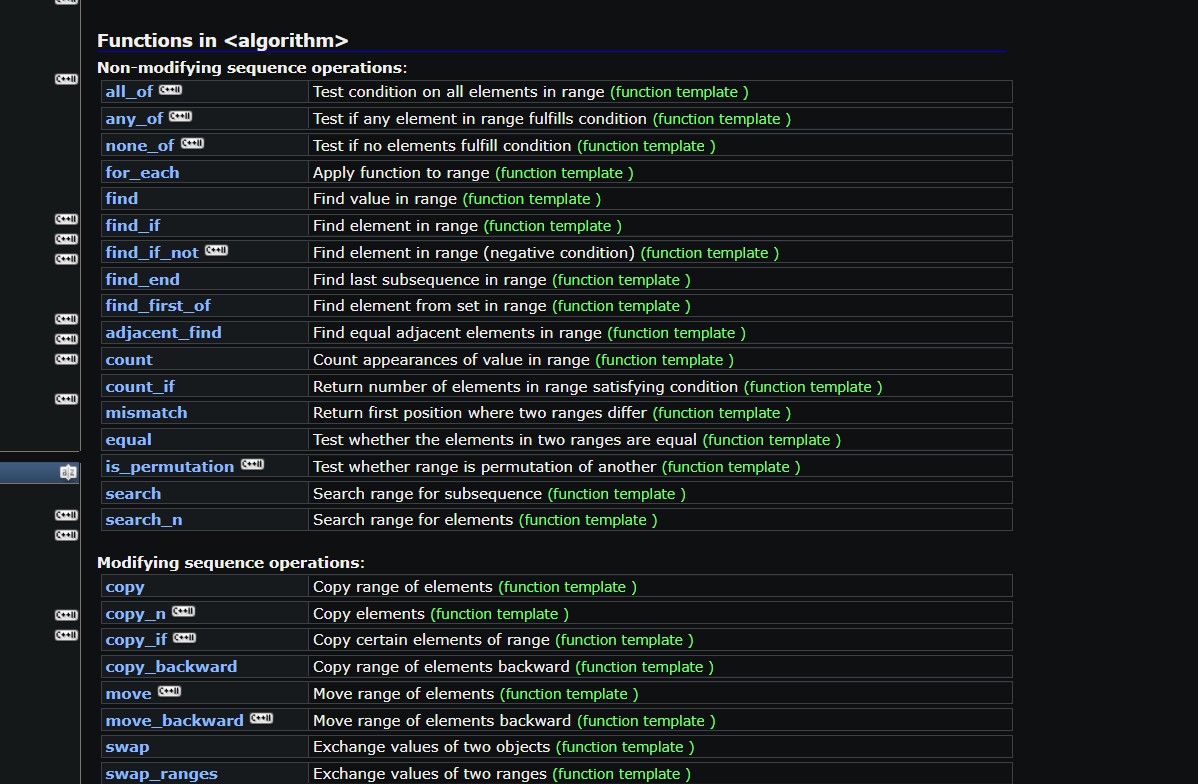Open the equal function reference
The height and width of the screenshot is (784, 1198).
click(129, 440)
